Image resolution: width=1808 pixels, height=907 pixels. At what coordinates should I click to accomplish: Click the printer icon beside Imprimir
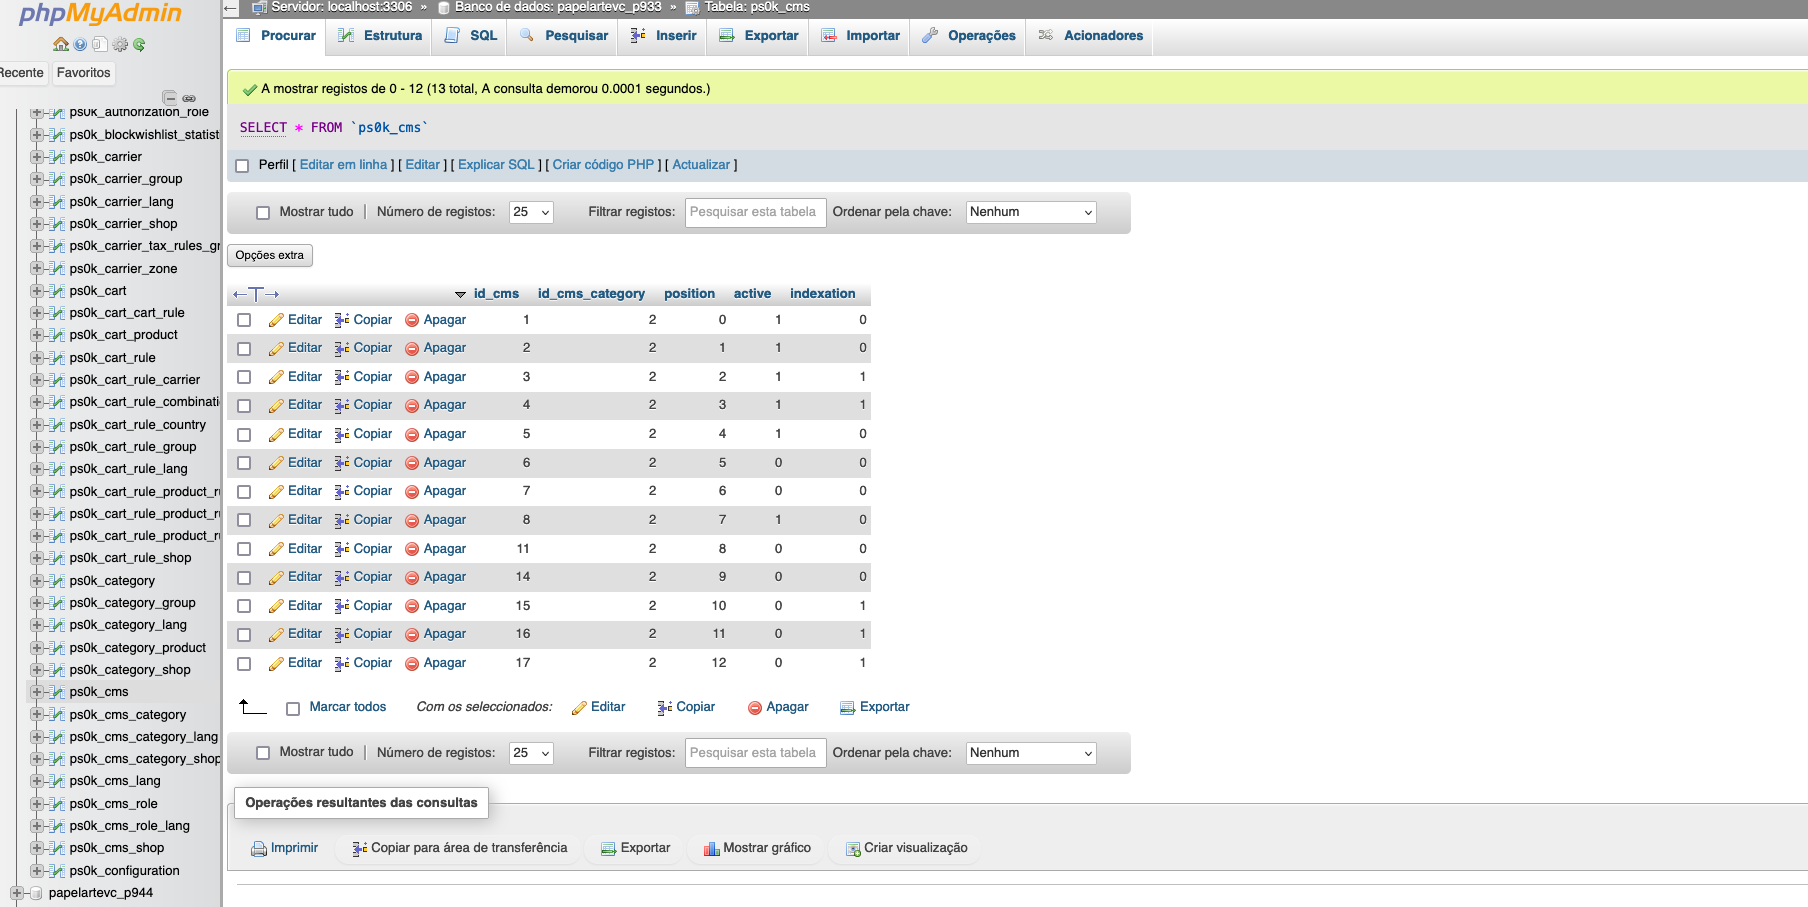point(259,849)
